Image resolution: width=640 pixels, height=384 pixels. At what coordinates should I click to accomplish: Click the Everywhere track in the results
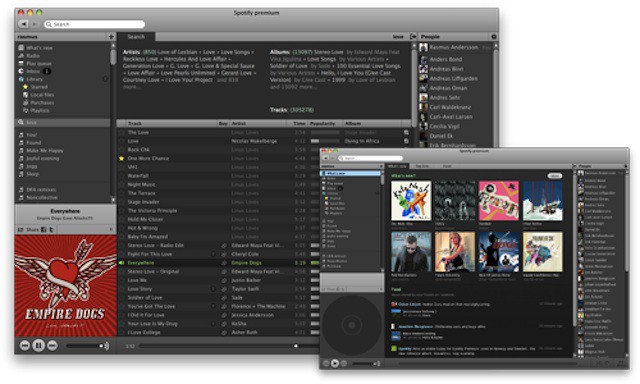(141, 263)
